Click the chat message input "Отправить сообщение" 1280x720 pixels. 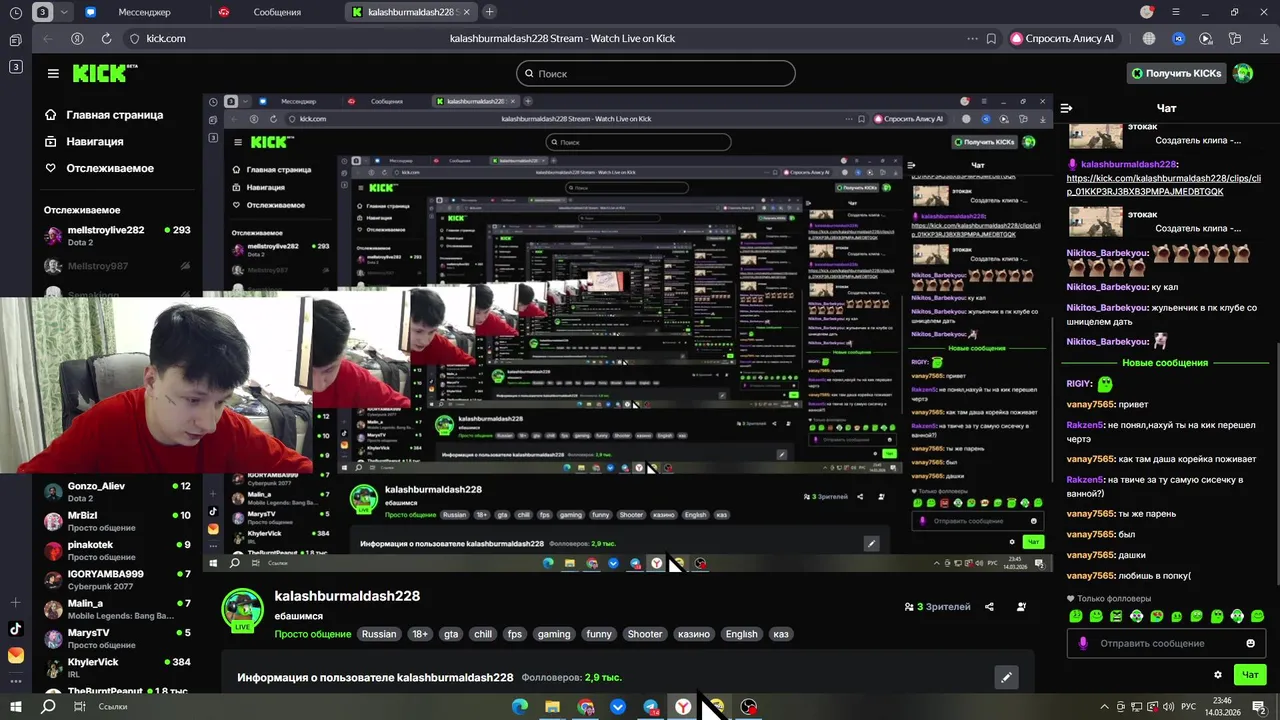pyautogui.click(x=1165, y=643)
